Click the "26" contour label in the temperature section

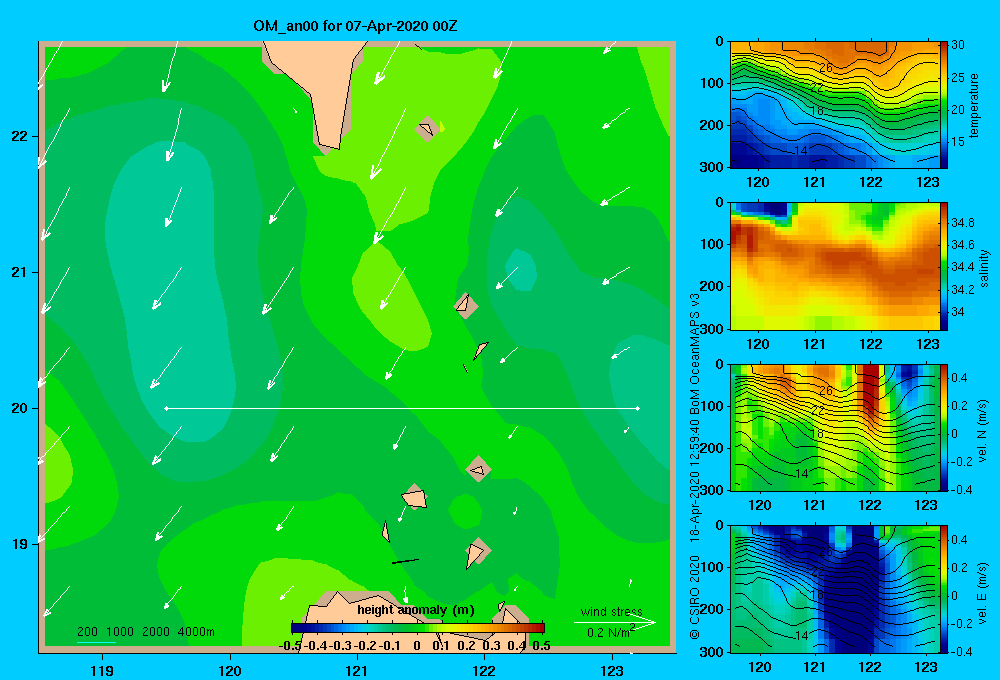pyautogui.click(x=826, y=67)
